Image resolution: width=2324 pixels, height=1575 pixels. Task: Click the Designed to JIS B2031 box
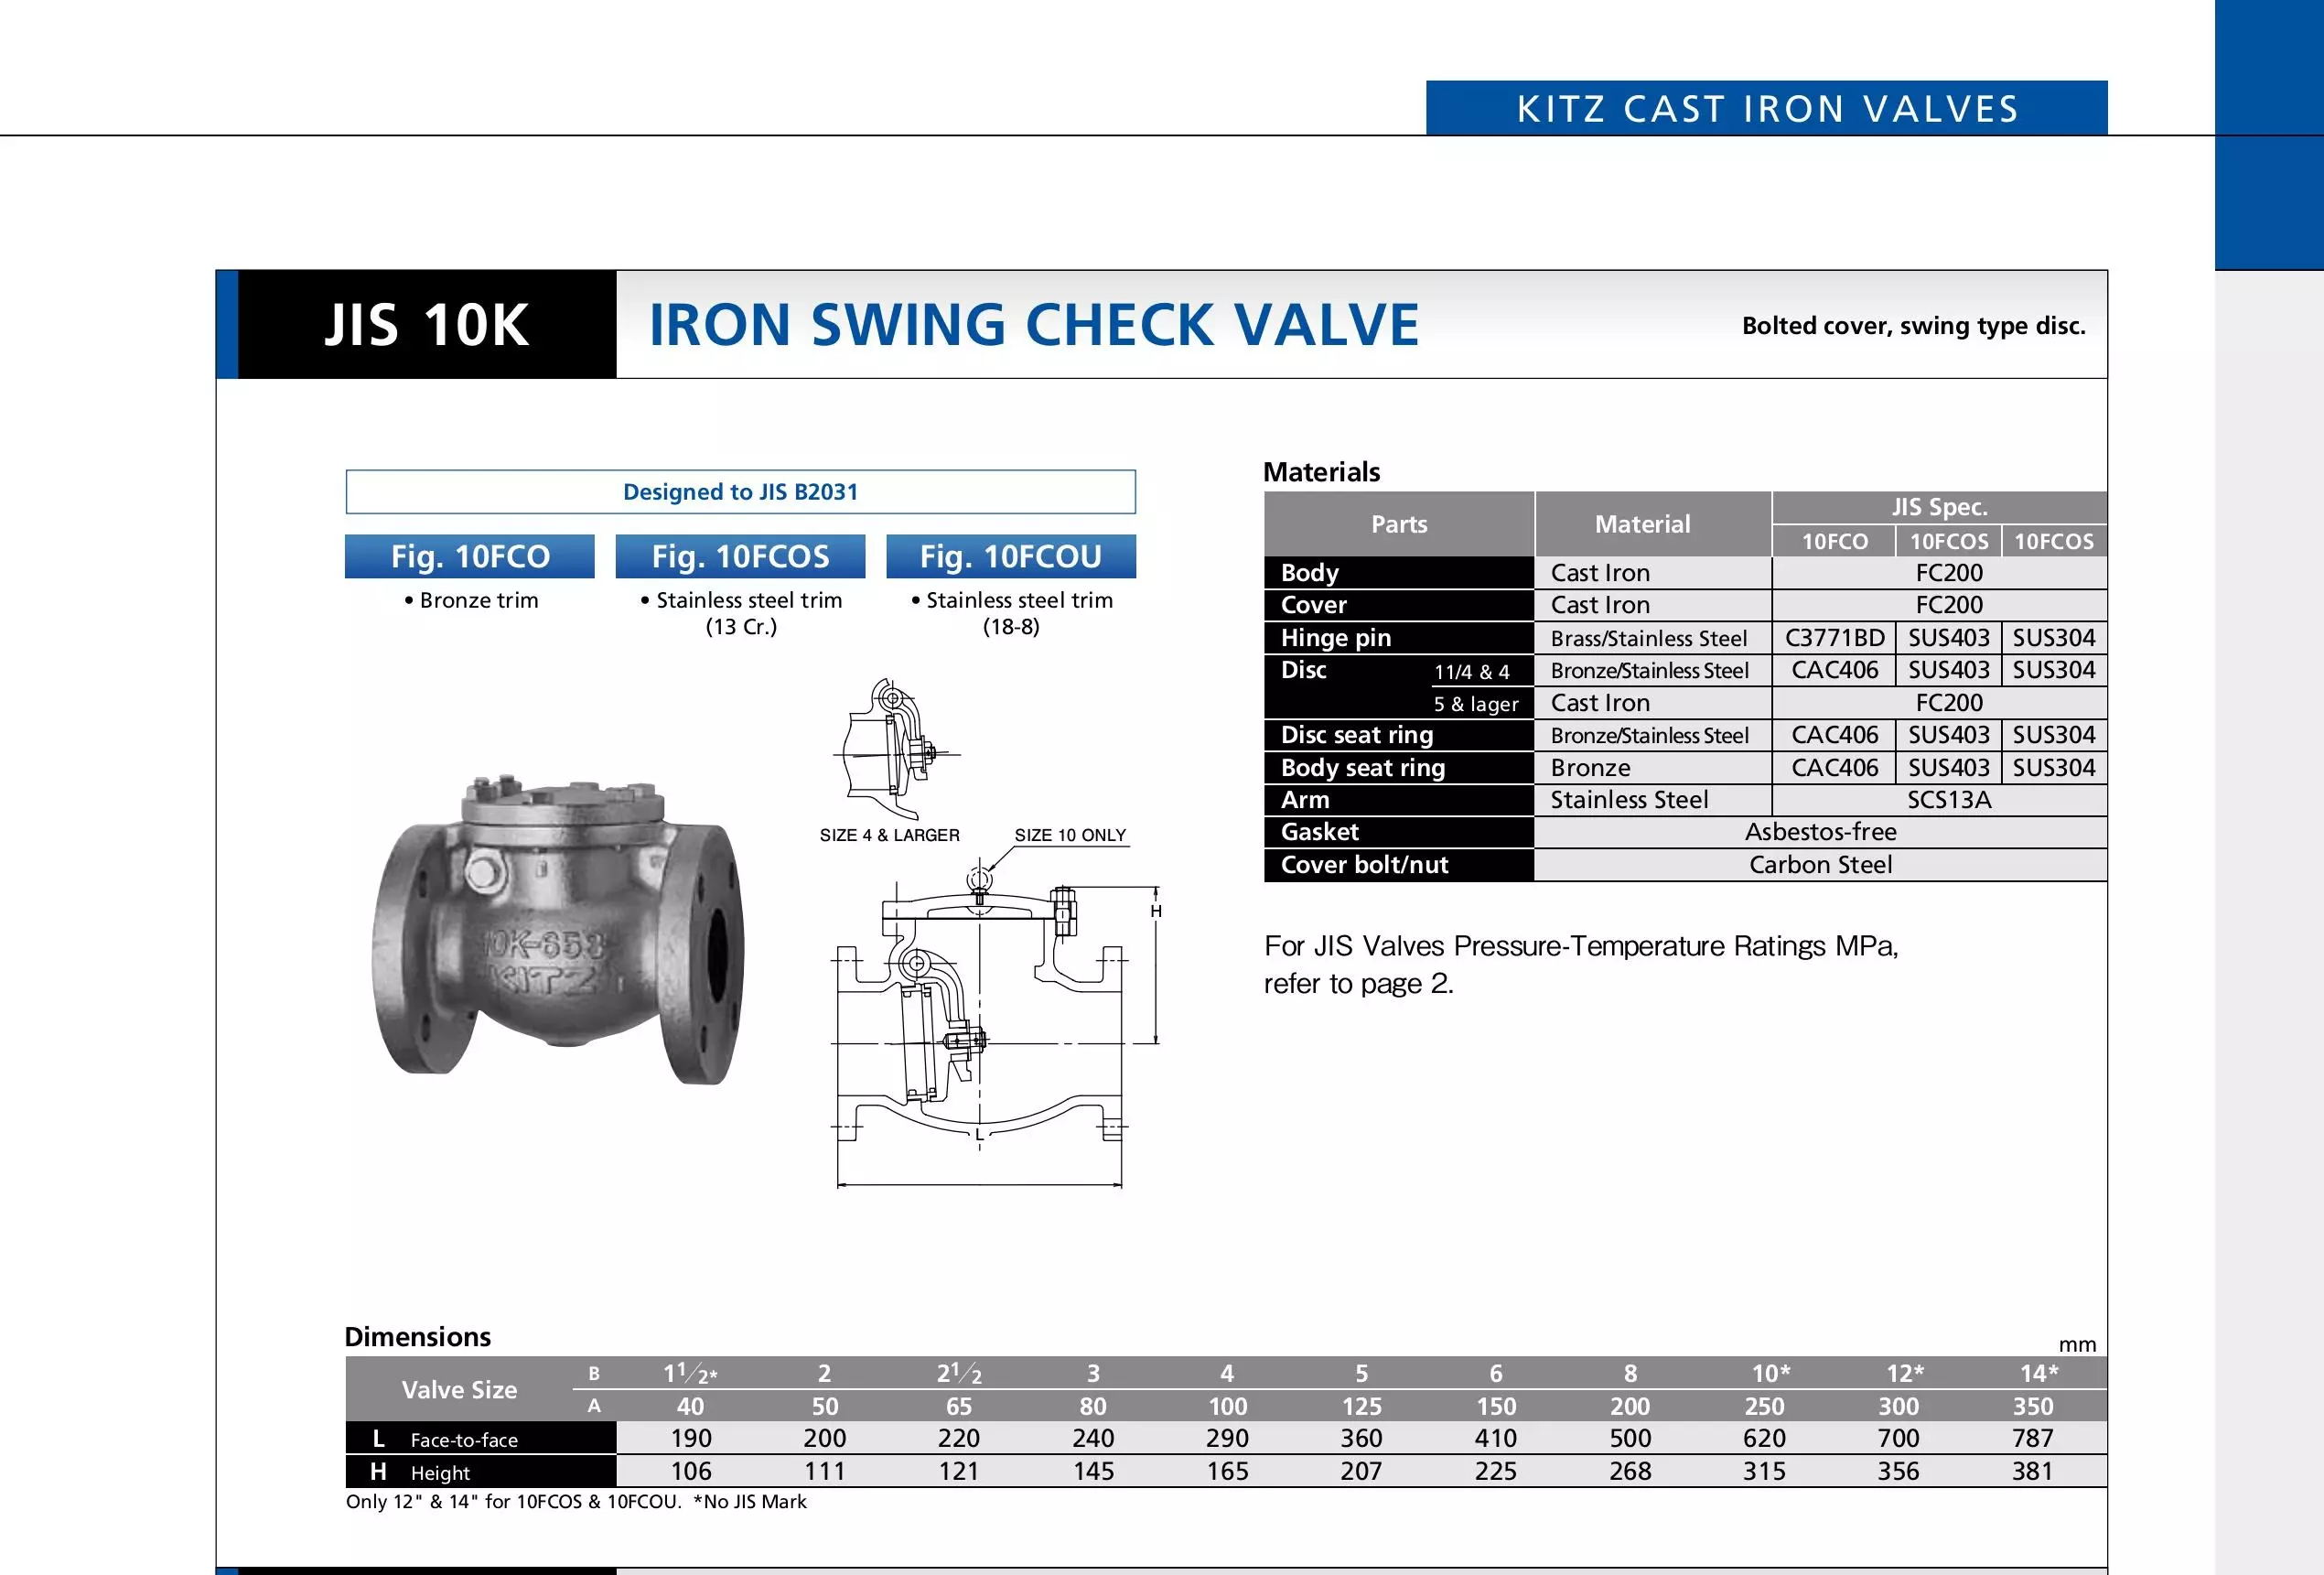pyautogui.click(x=740, y=492)
